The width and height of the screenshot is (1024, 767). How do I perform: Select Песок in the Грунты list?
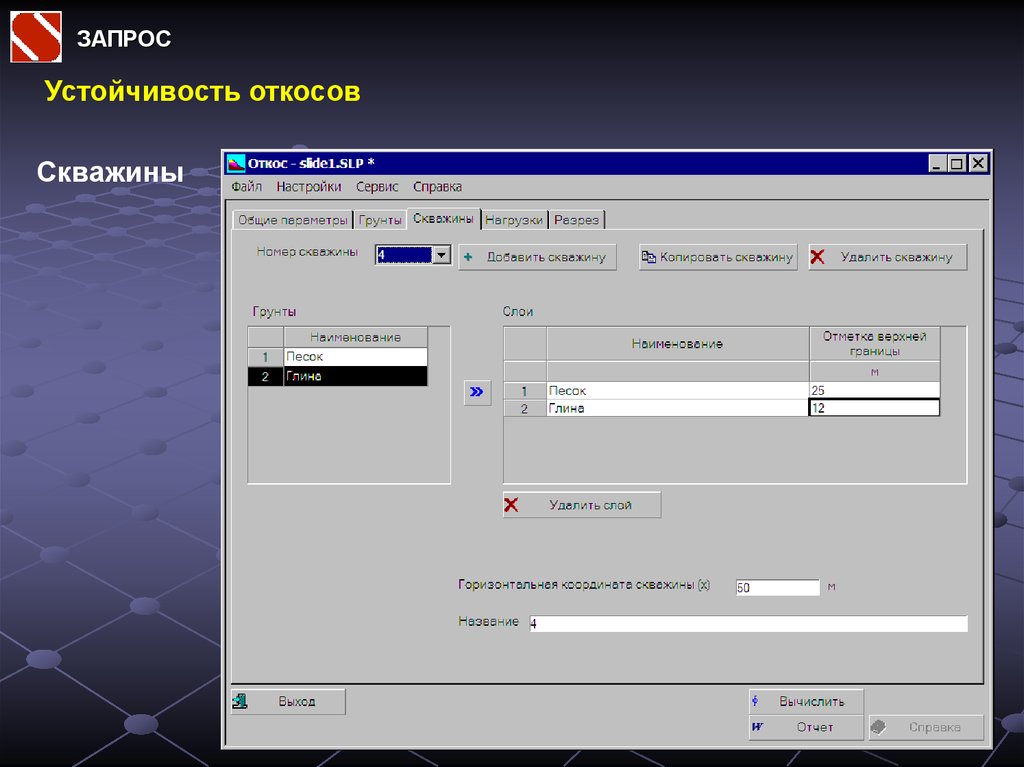[x=355, y=356]
